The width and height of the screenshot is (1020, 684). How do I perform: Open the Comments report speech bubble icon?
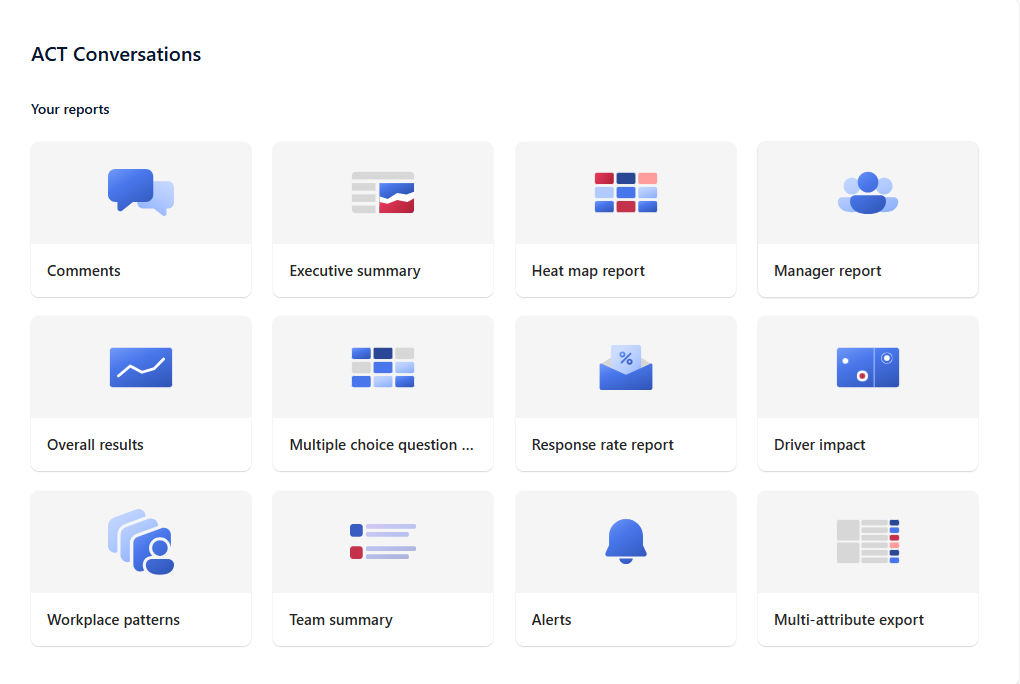[140, 192]
